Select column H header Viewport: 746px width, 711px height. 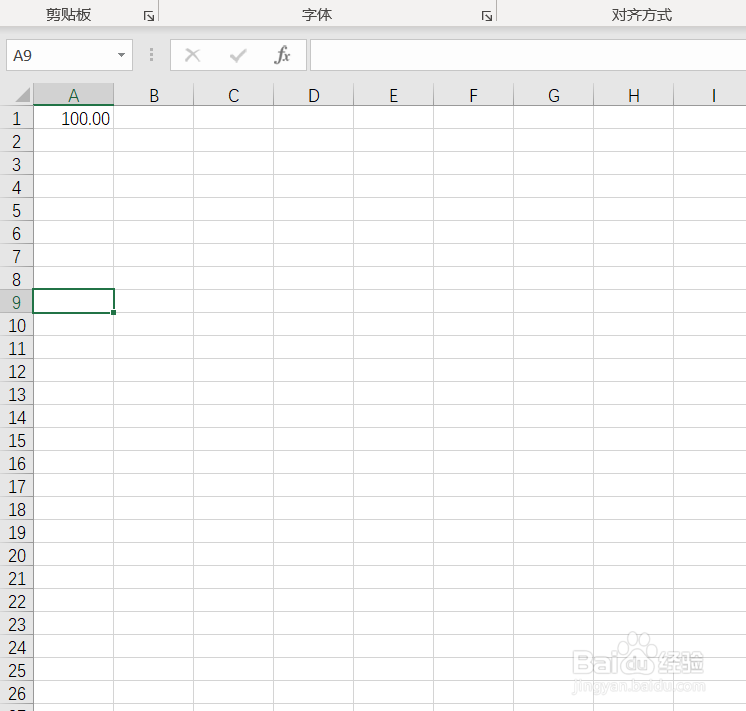click(633, 95)
